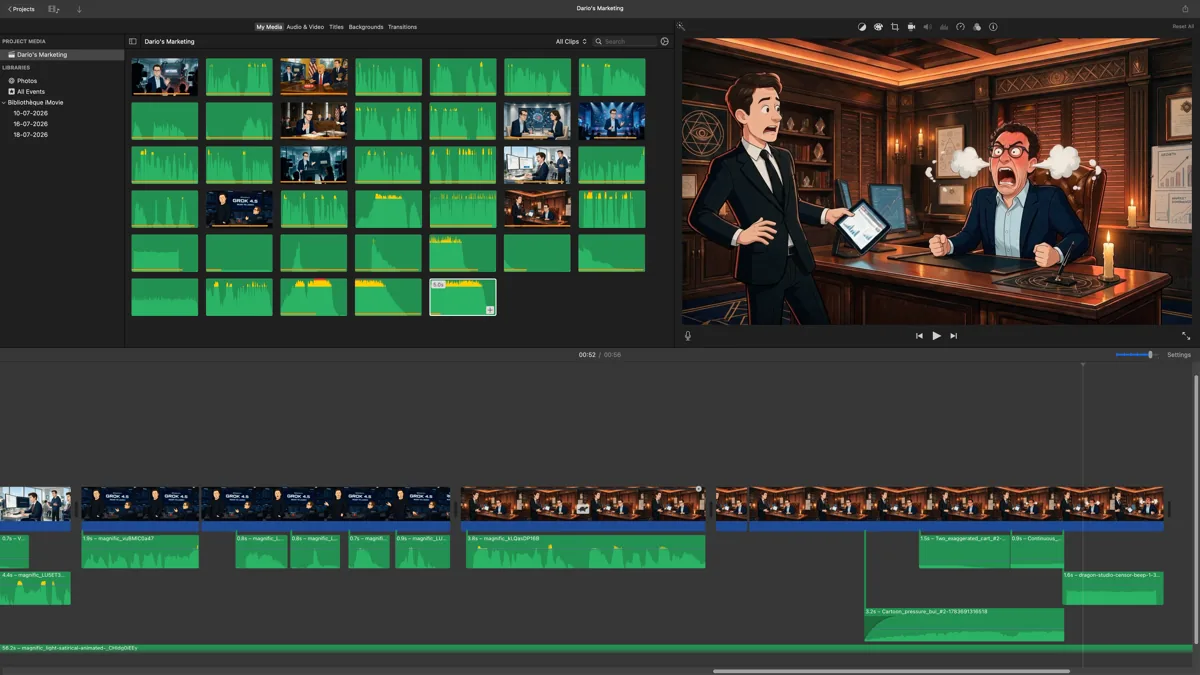
Task: Select the 'Continuous_' audio clip in timeline
Action: click(x=1037, y=551)
